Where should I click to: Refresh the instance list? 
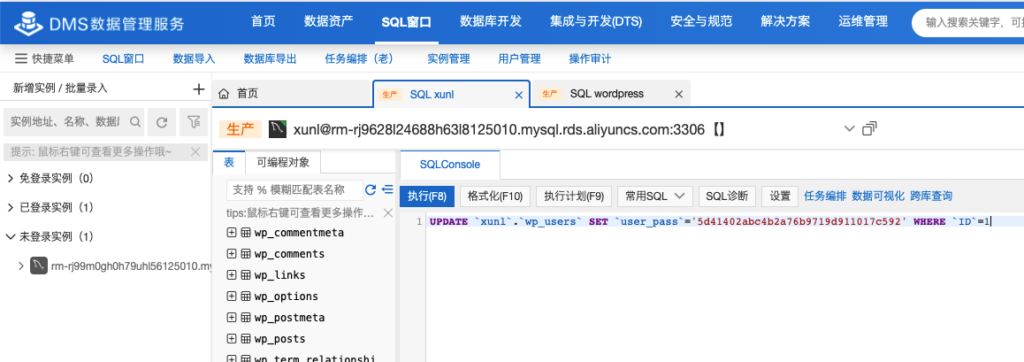tap(161, 122)
